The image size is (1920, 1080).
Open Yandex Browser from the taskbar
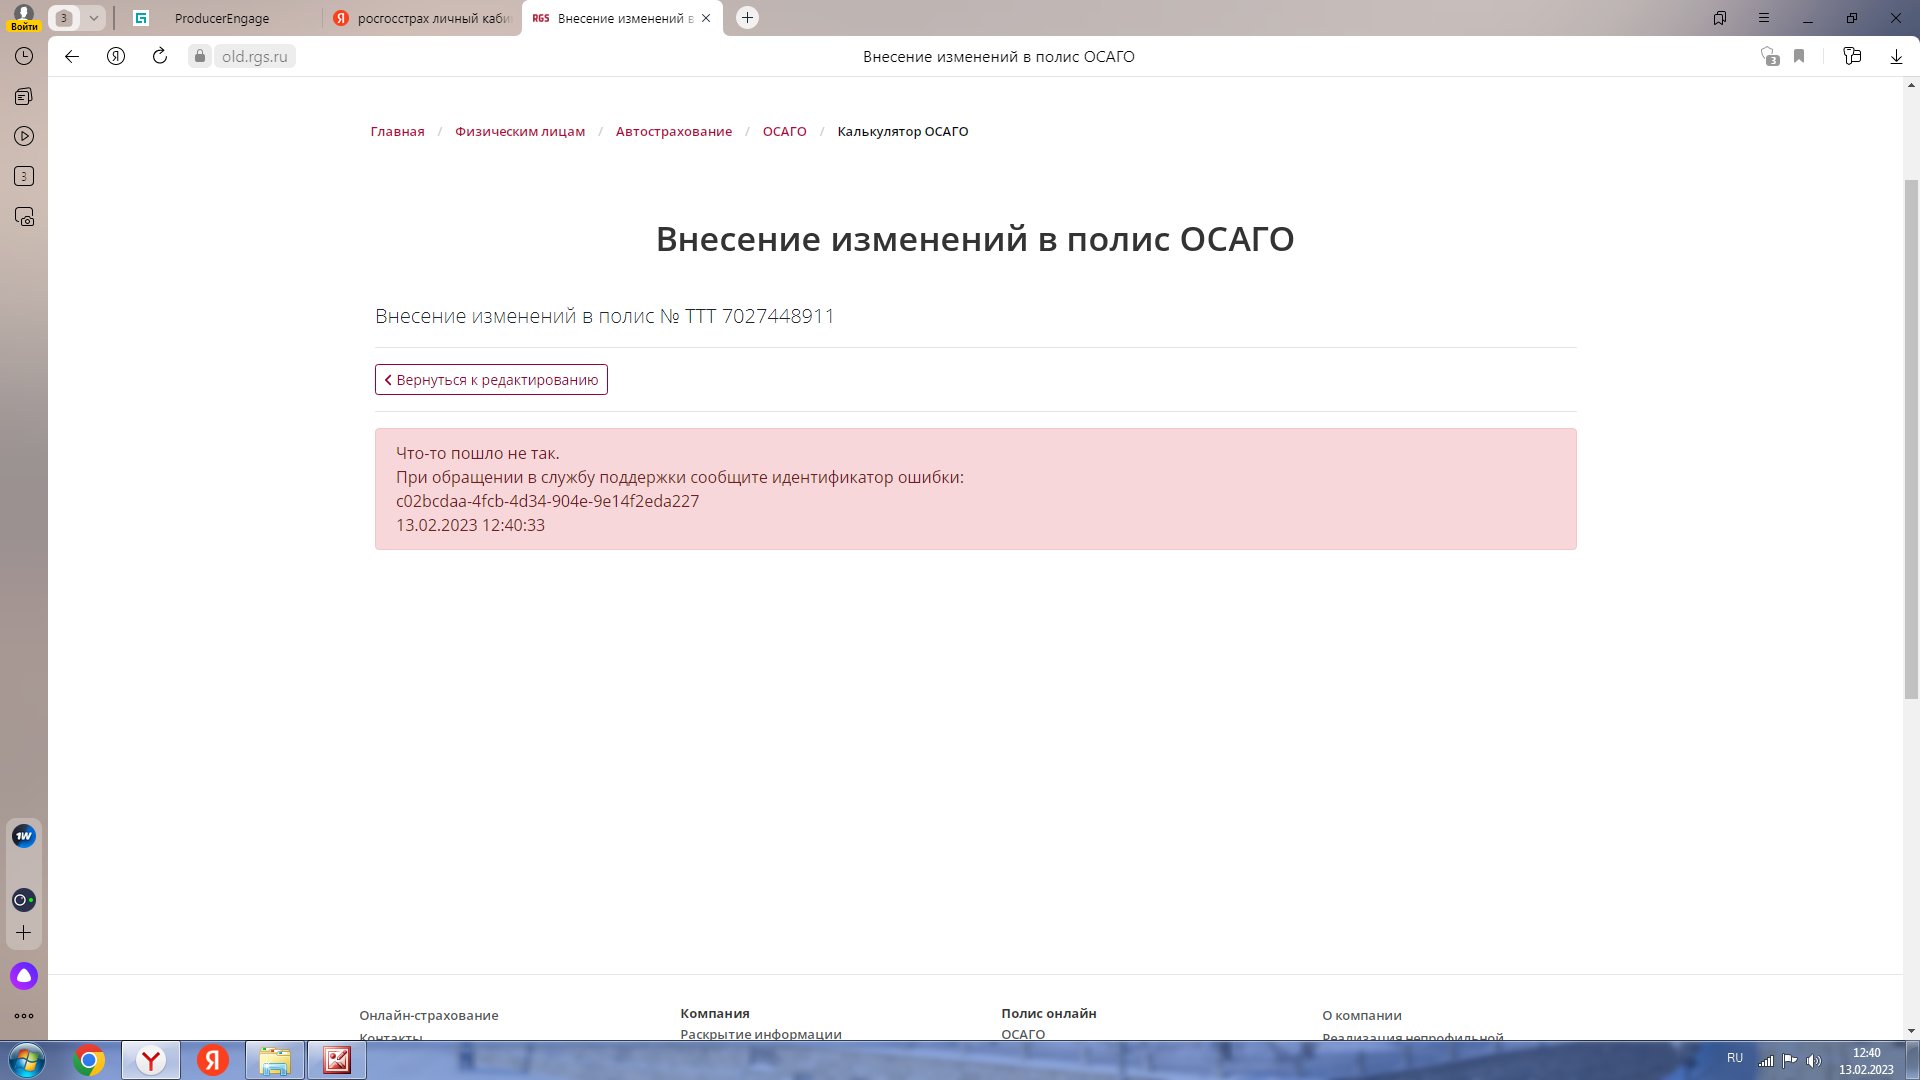coord(151,1060)
